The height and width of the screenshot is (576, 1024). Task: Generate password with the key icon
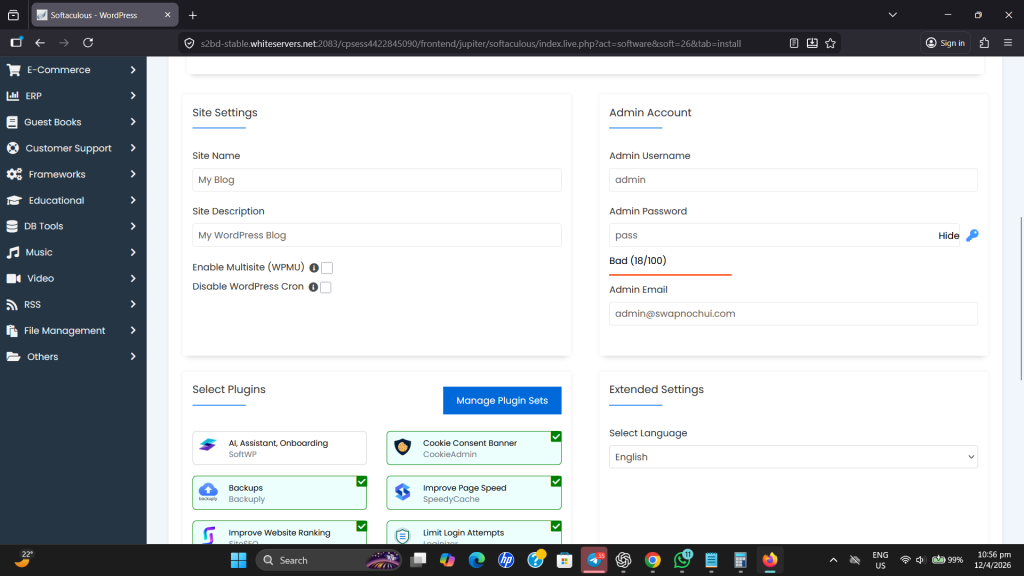pos(972,236)
